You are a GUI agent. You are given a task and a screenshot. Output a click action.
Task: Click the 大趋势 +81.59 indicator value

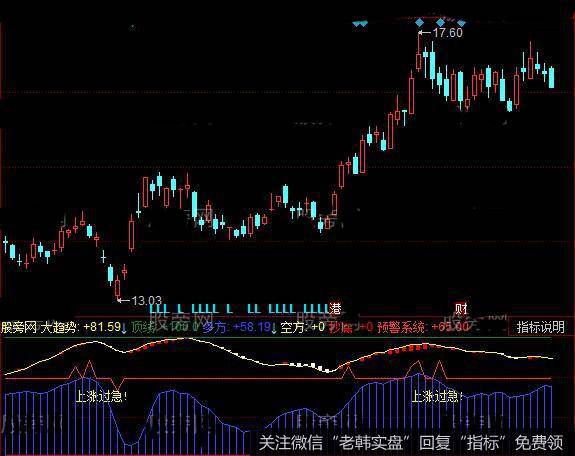tap(81, 327)
